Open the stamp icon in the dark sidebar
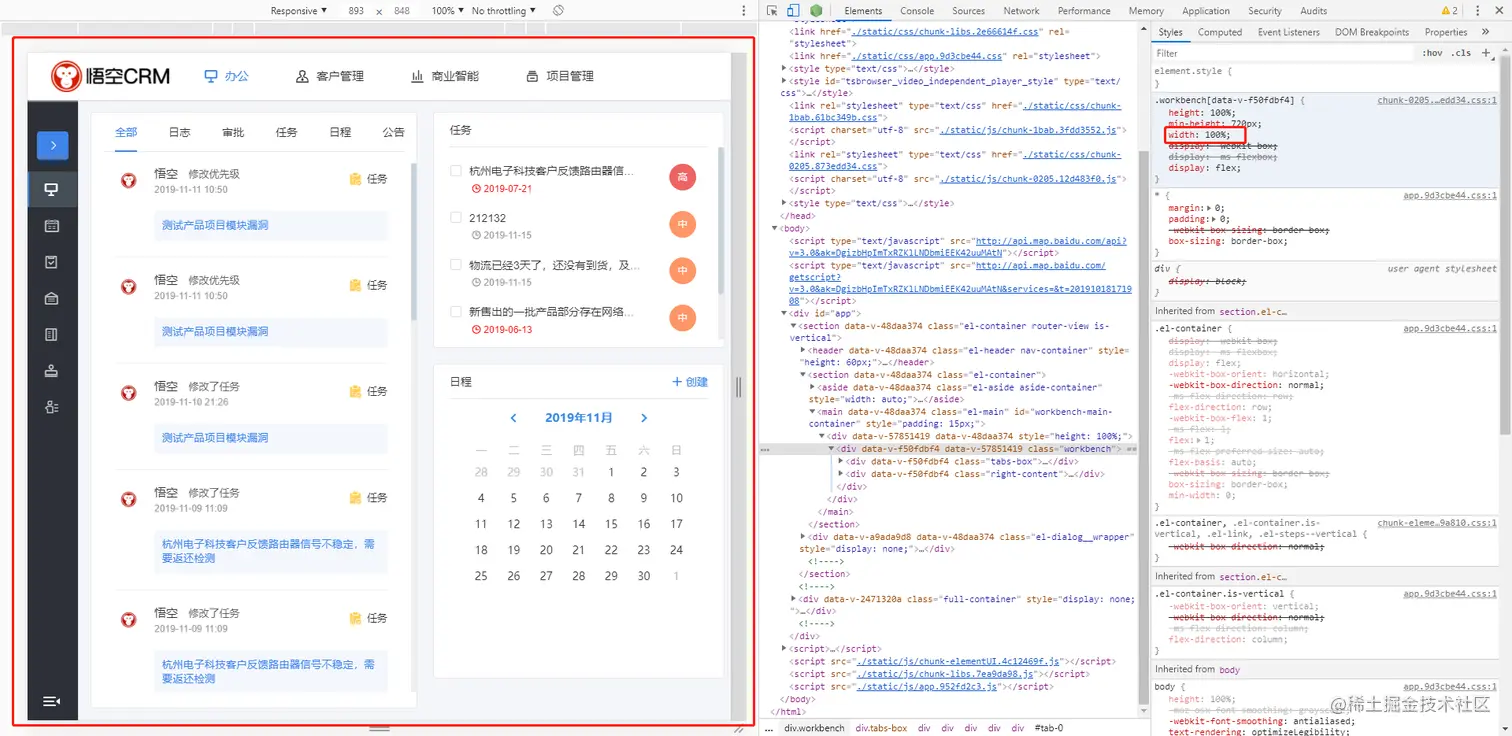1512x736 pixels. [52, 371]
